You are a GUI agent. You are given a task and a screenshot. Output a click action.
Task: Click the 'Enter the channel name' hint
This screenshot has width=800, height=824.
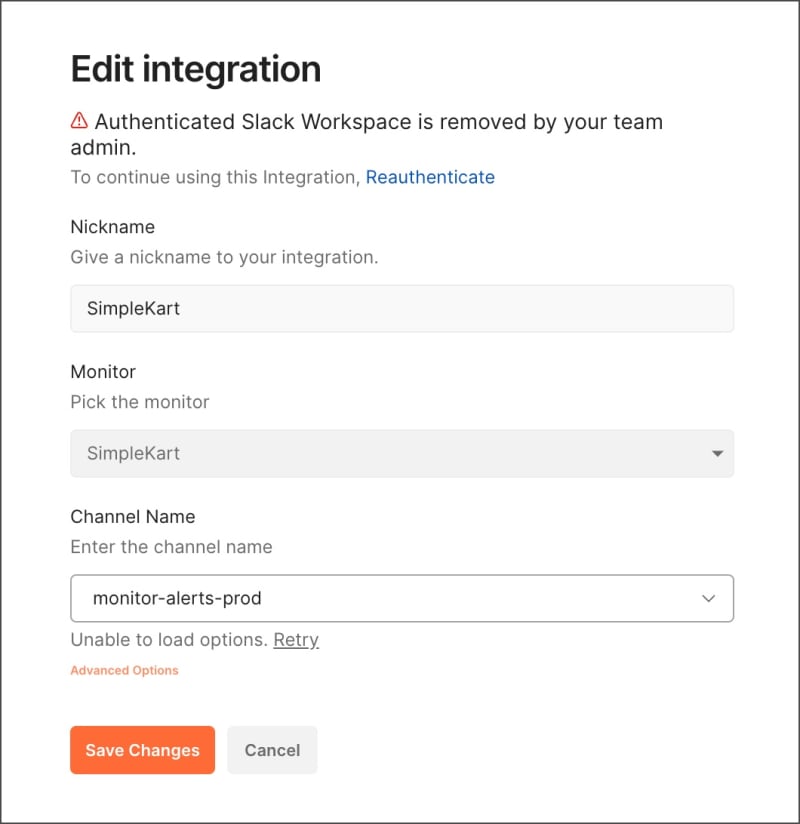coord(171,547)
